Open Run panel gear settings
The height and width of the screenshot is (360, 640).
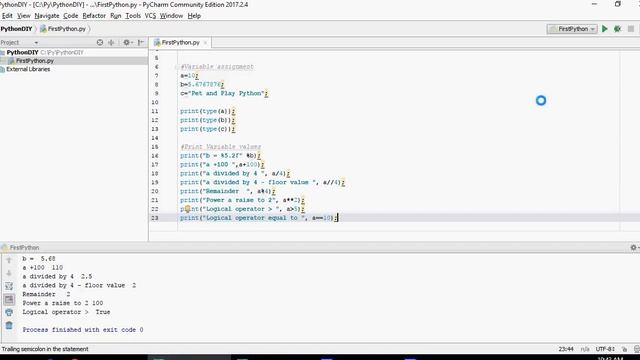tap(633, 247)
